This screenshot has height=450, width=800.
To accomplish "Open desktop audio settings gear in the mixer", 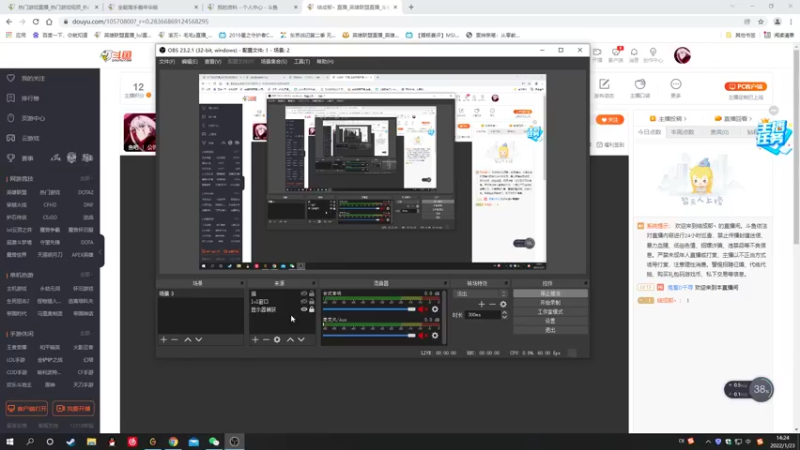I will pos(435,309).
